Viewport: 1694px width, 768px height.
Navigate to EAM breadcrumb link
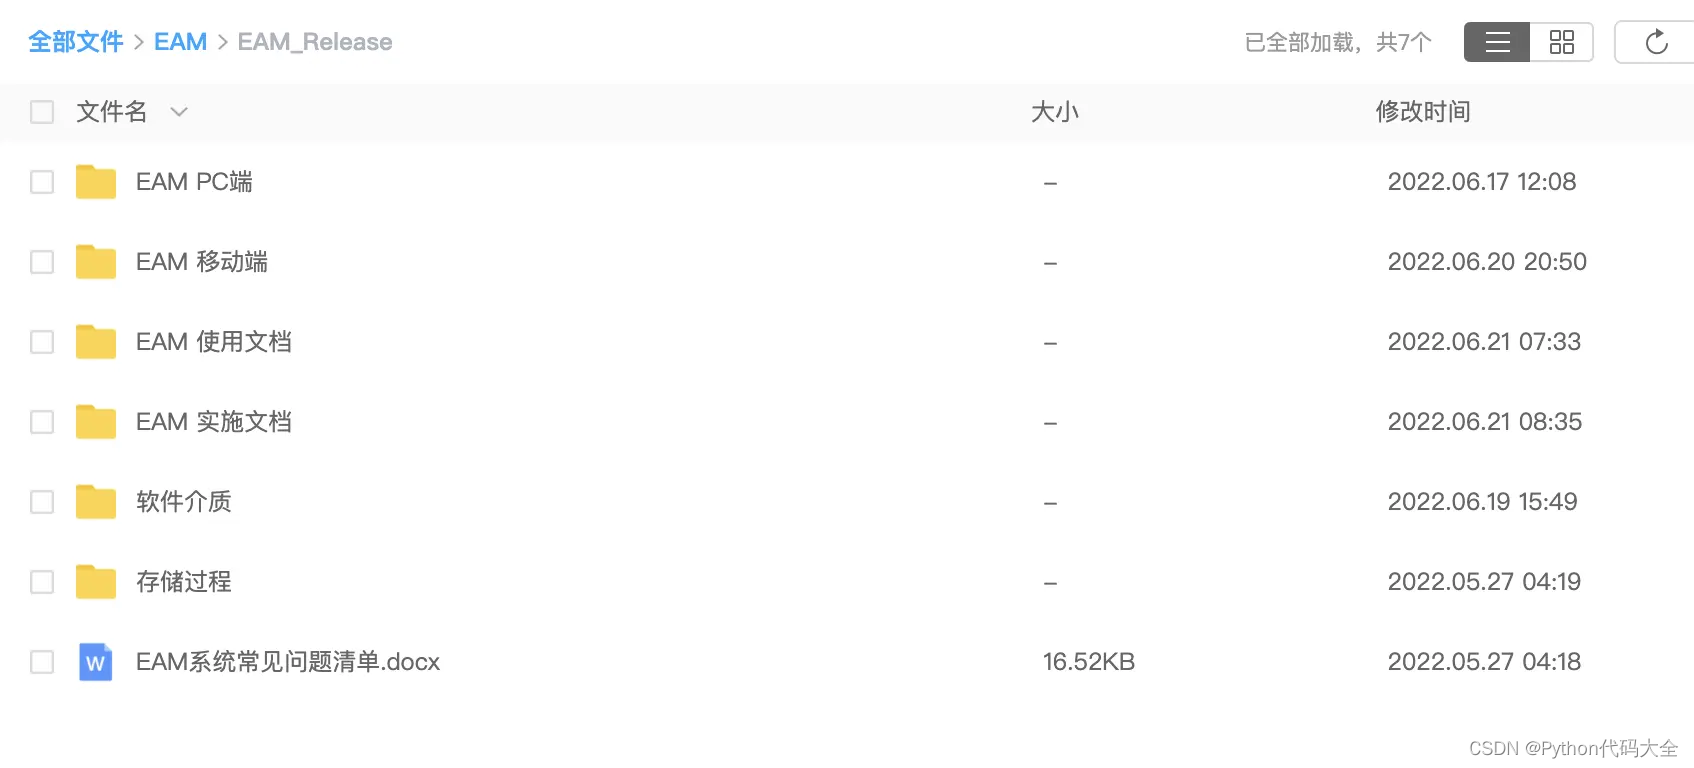tap(180, 42)
